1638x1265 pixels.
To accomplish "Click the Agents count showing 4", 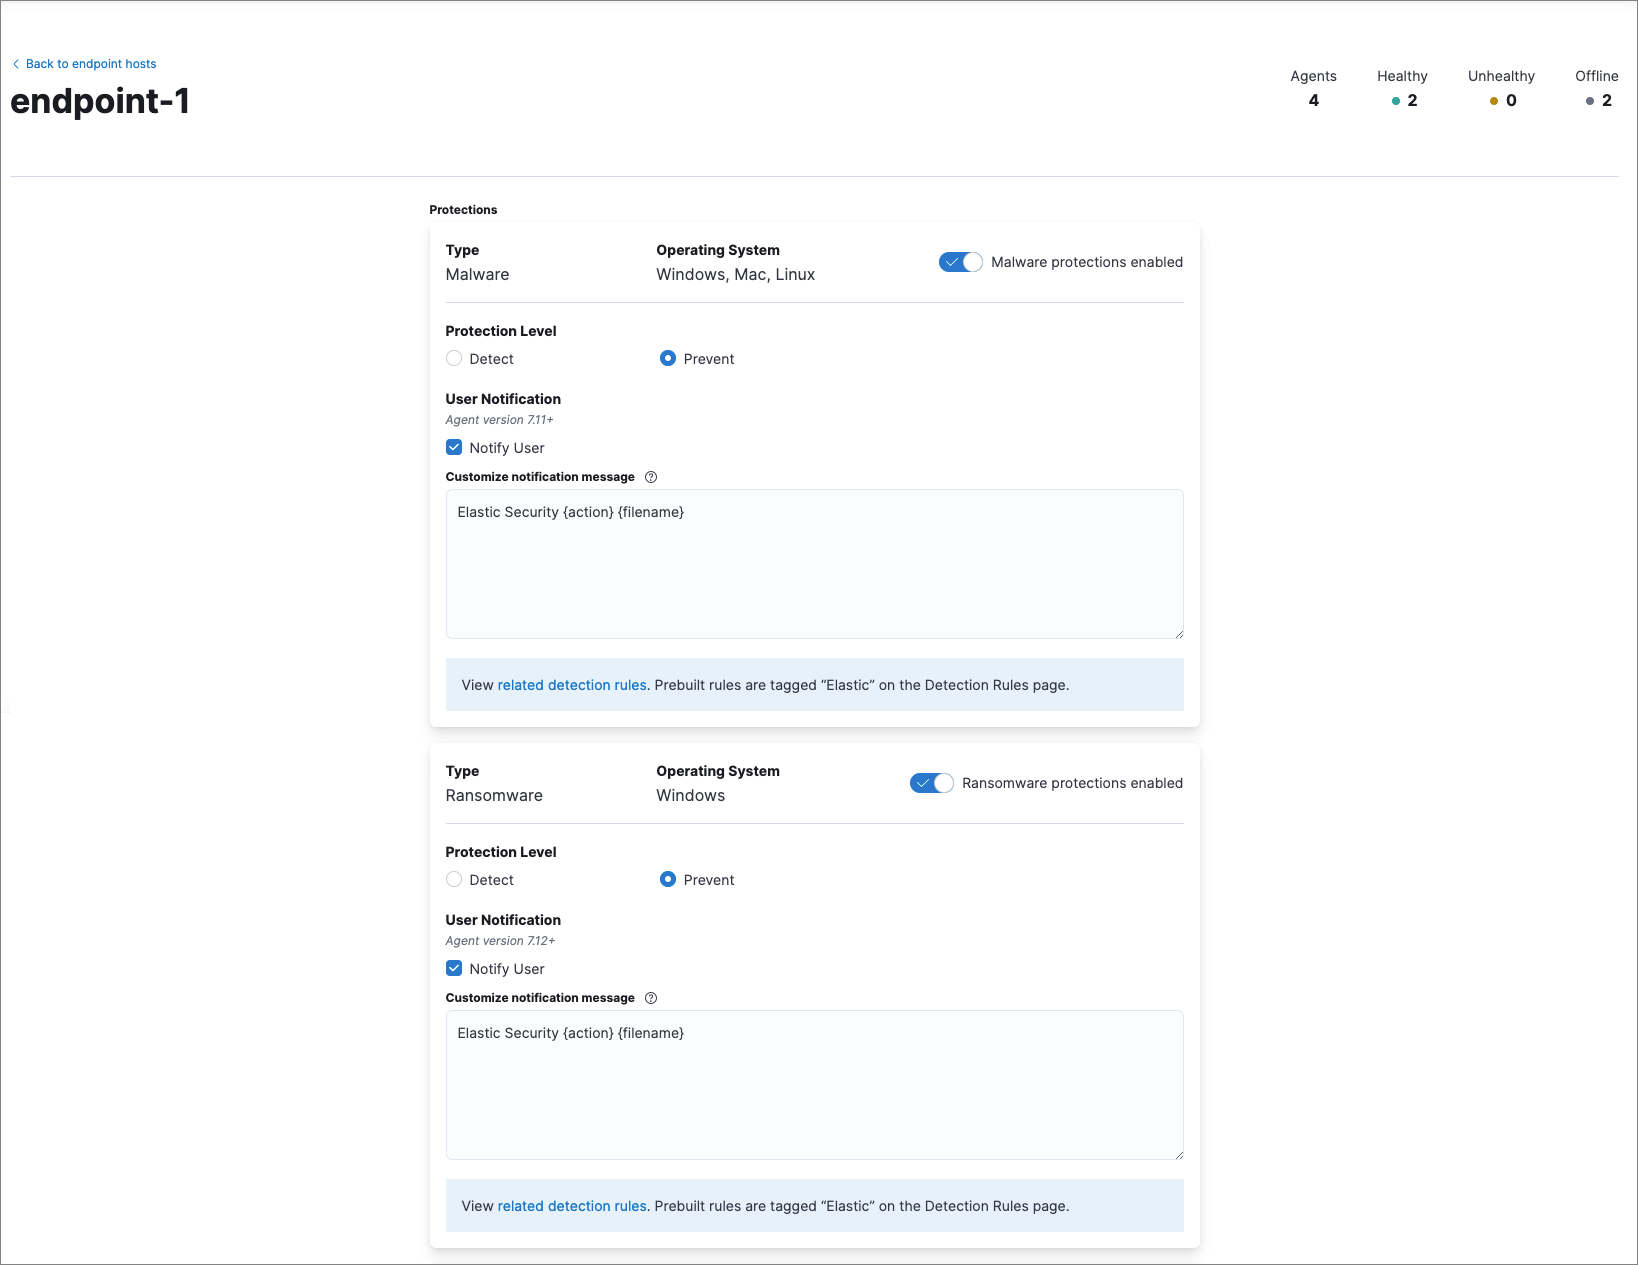I will pyautogui.click(x=1313, y=100).
